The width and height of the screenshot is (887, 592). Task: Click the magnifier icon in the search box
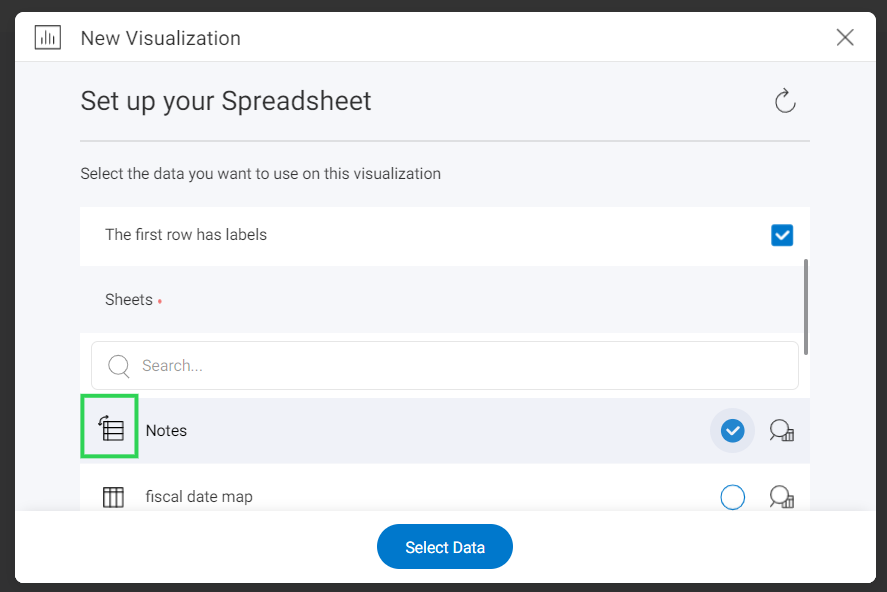click(x=119, y=366)
